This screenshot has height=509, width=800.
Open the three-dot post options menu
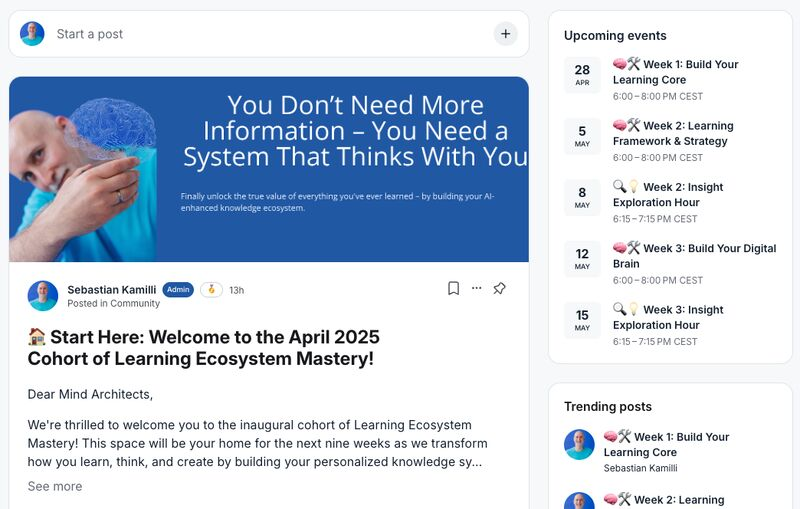(x=476, y=288)
